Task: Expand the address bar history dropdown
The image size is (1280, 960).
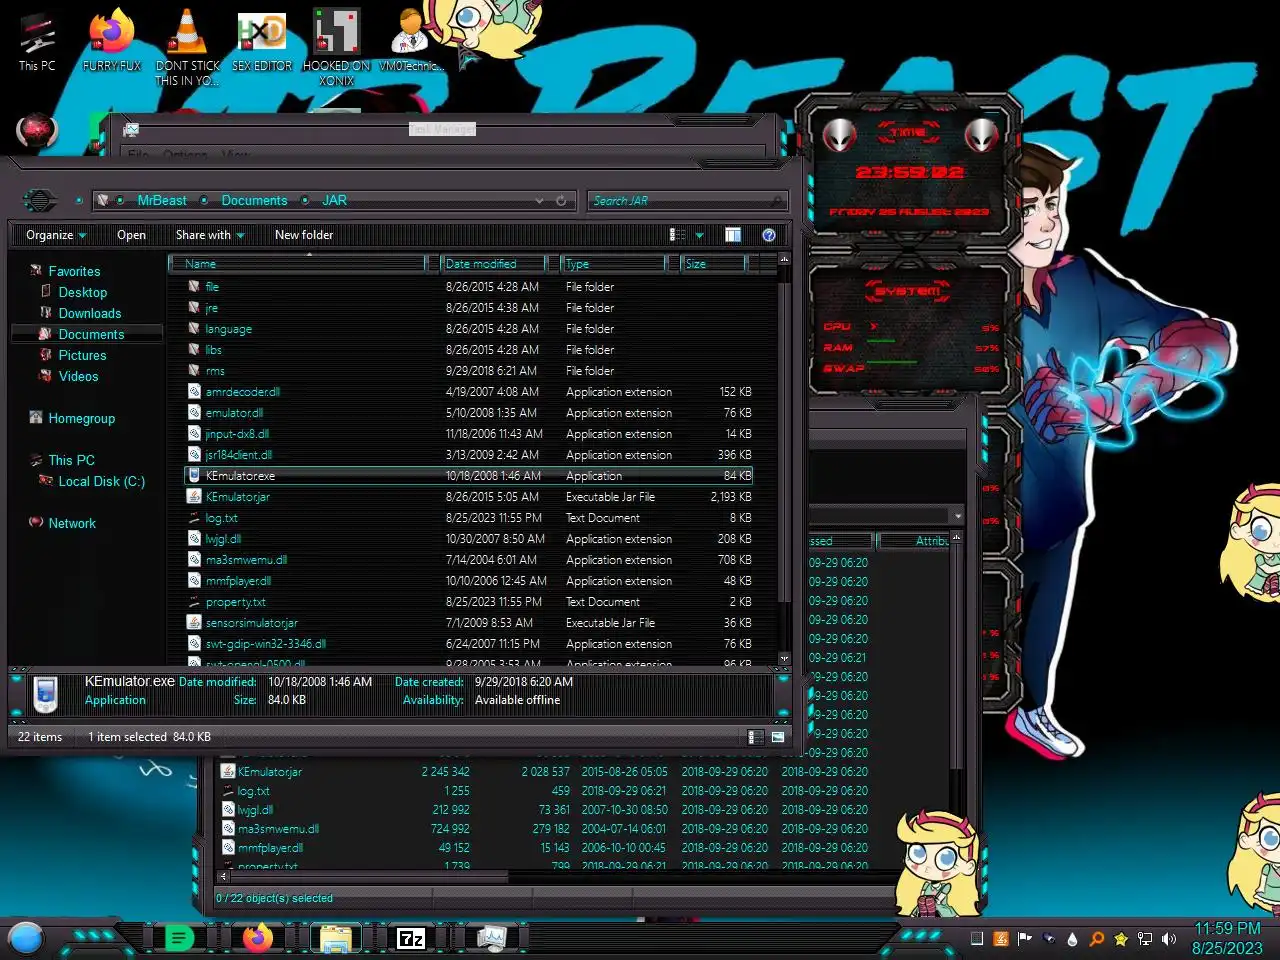Action: (539, 201)
